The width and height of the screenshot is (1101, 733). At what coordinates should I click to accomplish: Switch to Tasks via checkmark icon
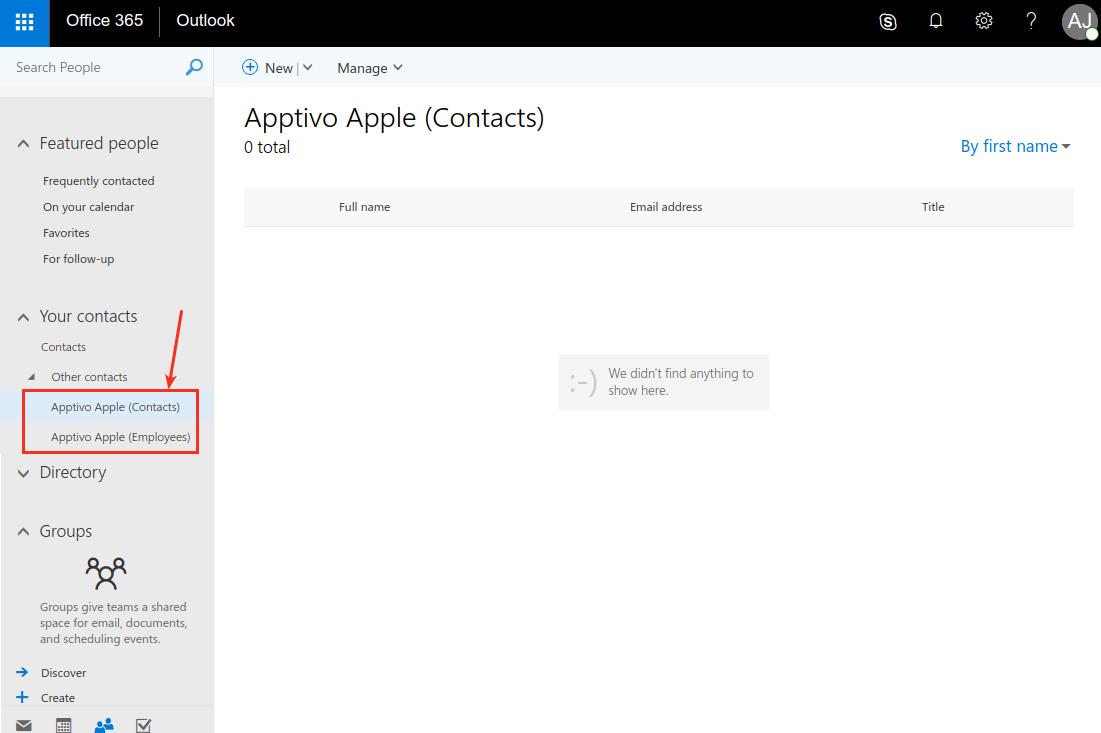143,725
